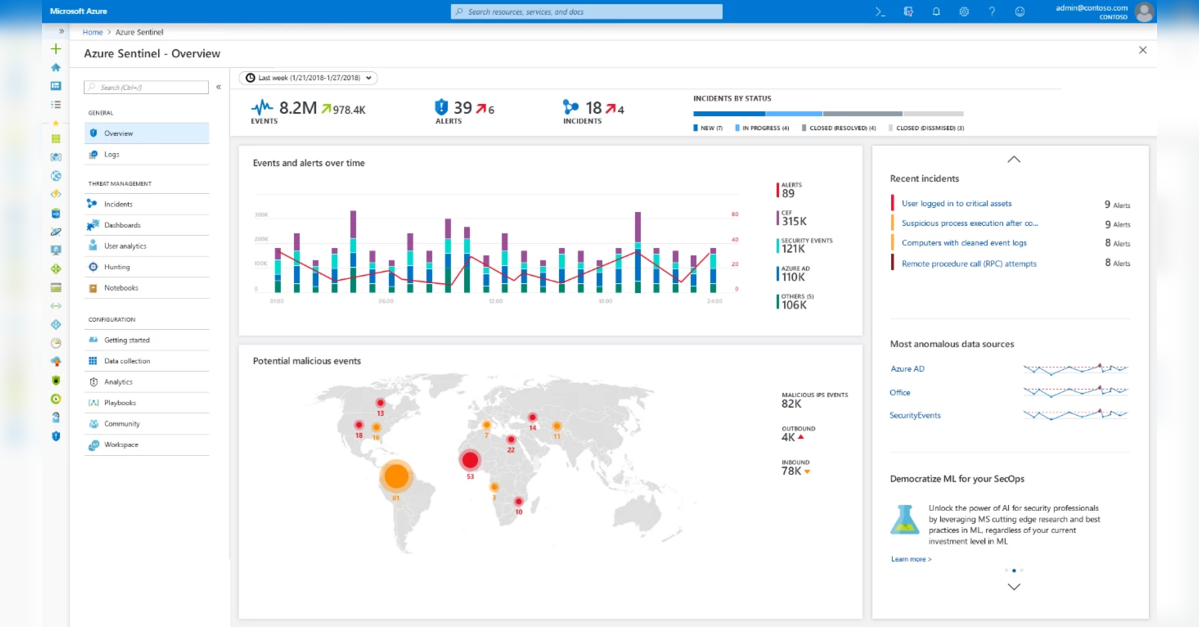Click the notifications bell icon
1199x627 pixels.
point(936,12)
